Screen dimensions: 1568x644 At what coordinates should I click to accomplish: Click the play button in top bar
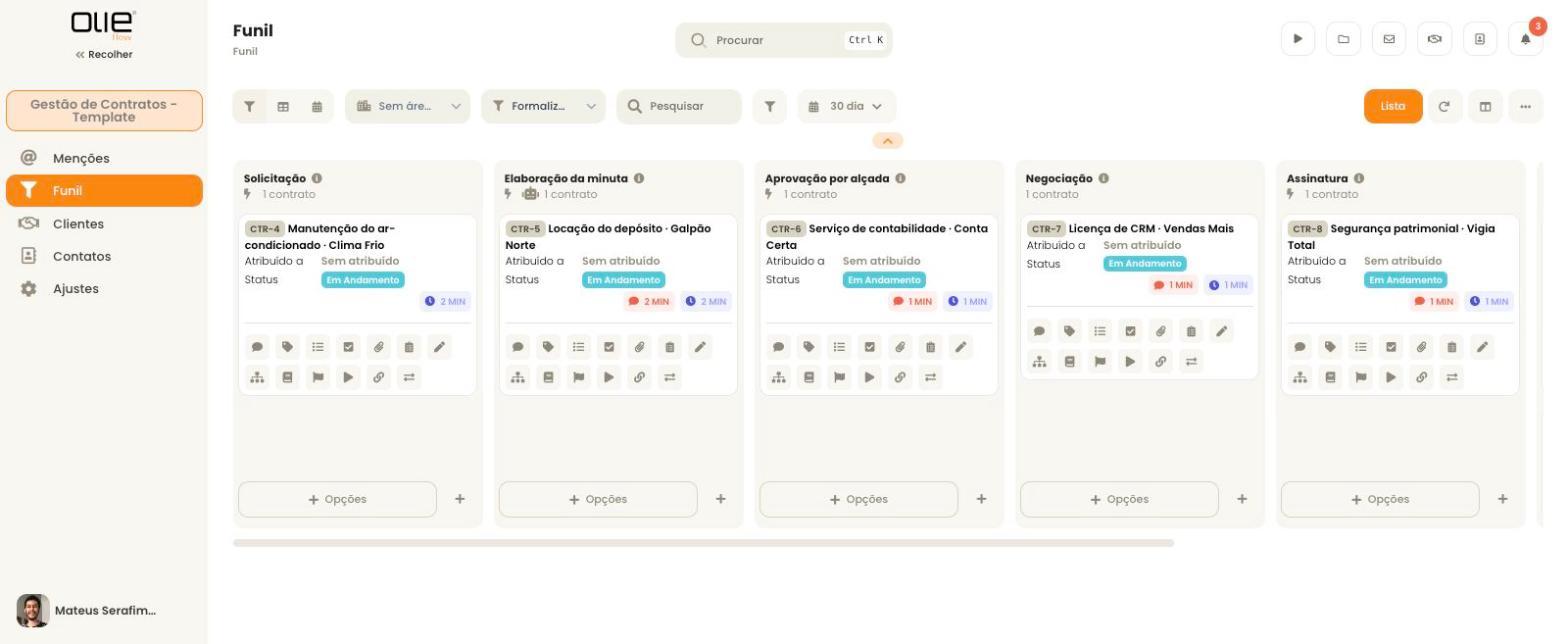coord(1298,39)
